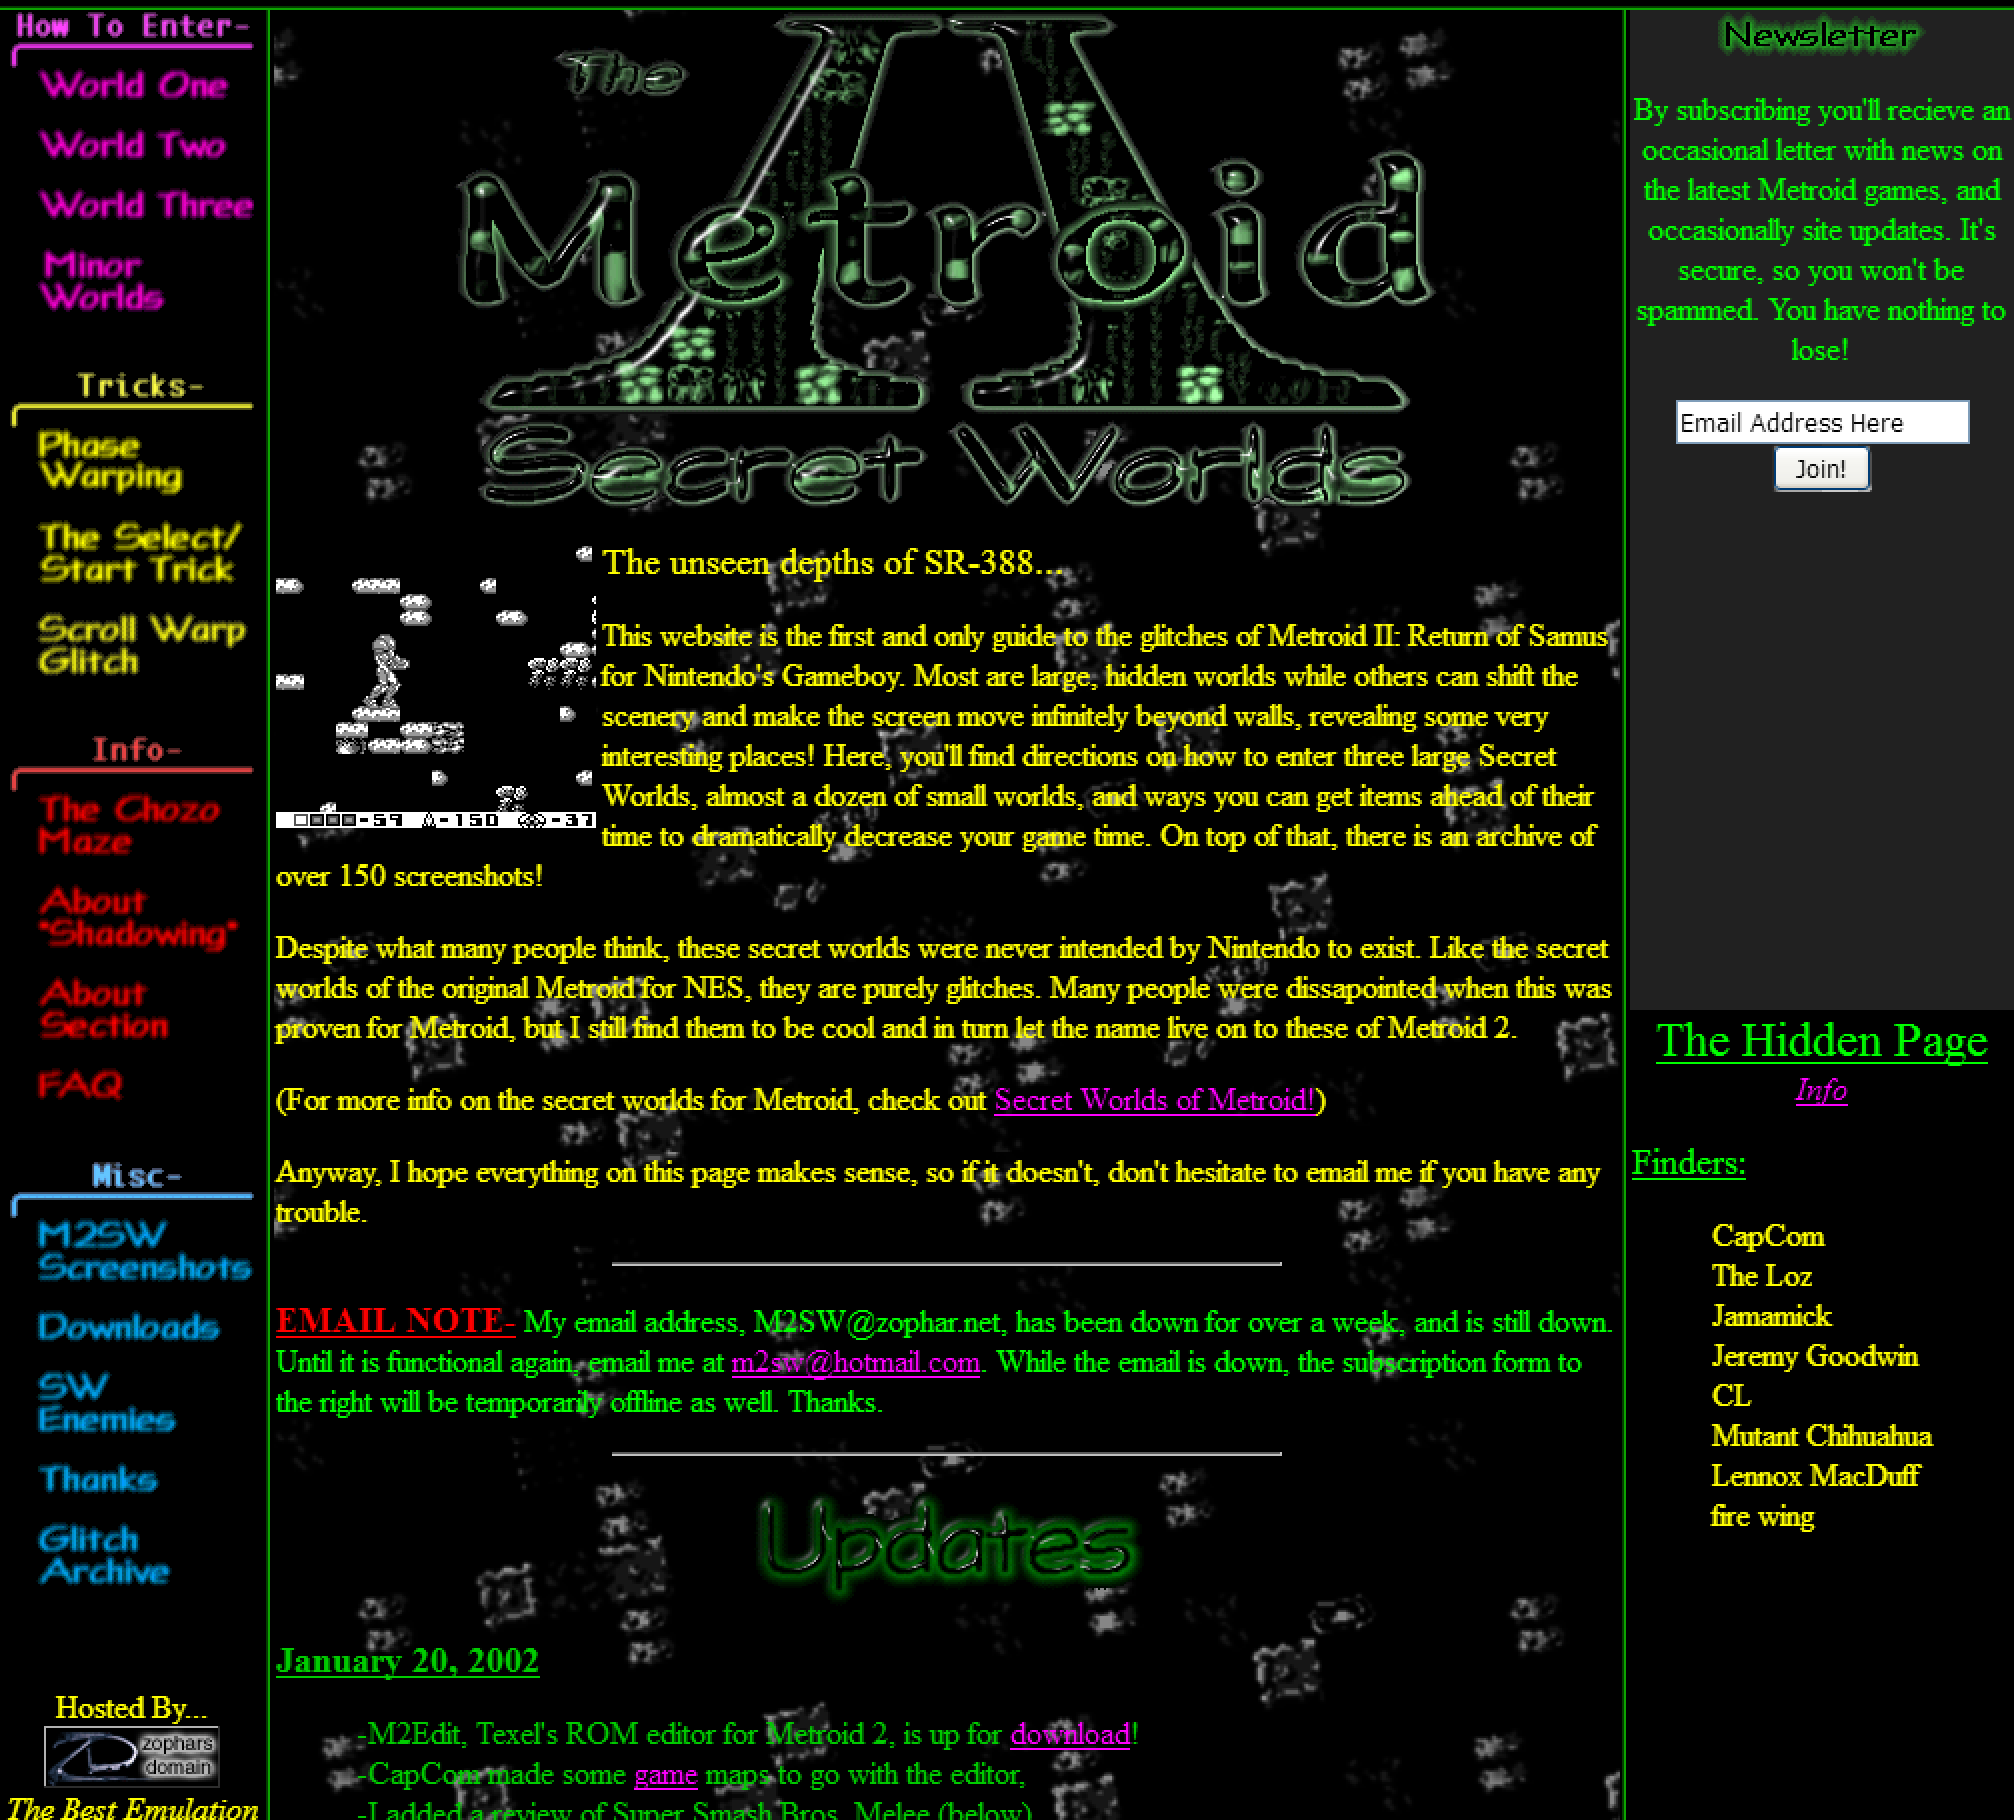Open the World Two page
Viewport: 2014px width, 1820px height.
coord(133,145)
